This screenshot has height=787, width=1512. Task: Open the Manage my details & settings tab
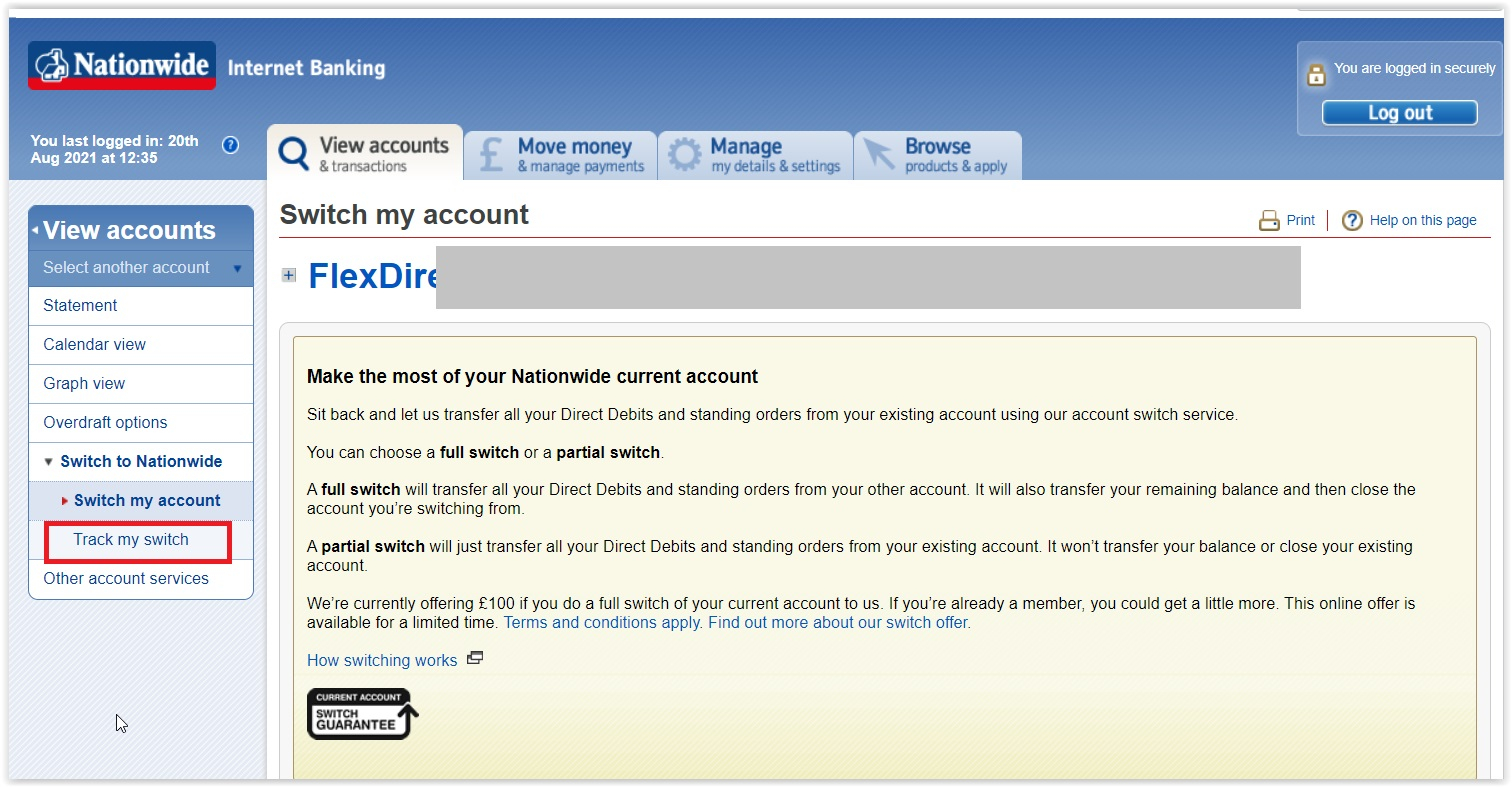tap(756, 156)
